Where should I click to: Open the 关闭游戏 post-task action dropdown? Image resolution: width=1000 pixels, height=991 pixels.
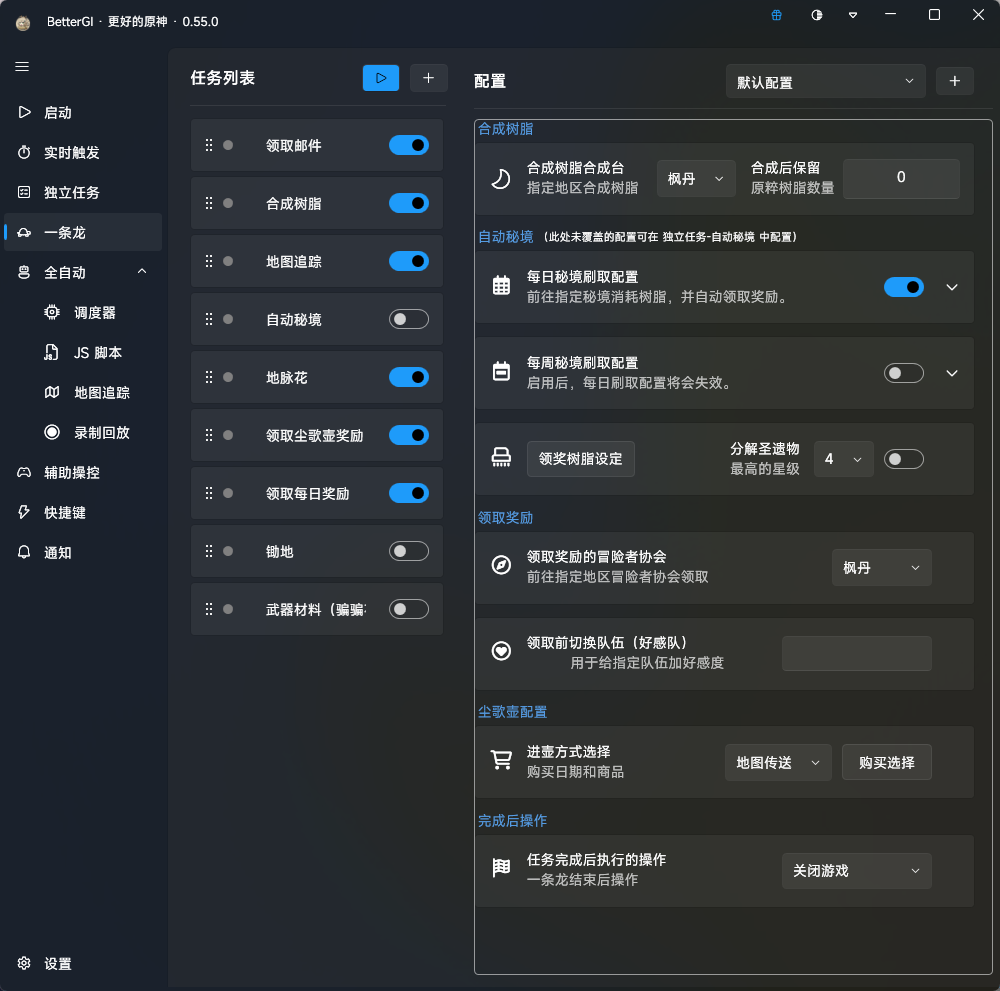tap(855, 871)
